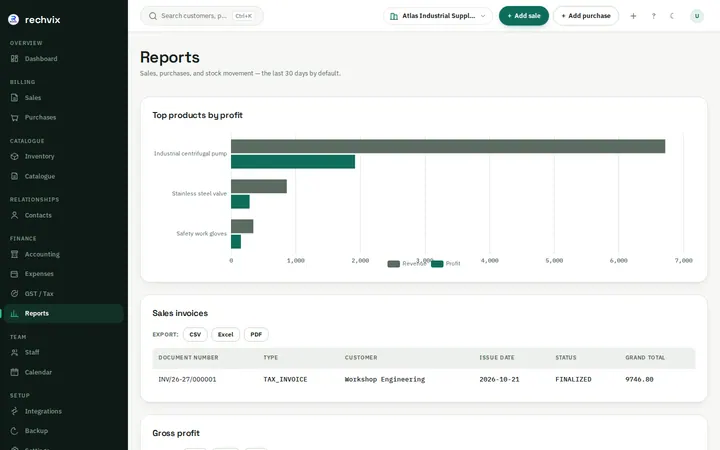This screenshot has width=720, height=450.
Task: Open Accounting icon in sidebar
Action: pyautogui.click(x=15, y=254)
